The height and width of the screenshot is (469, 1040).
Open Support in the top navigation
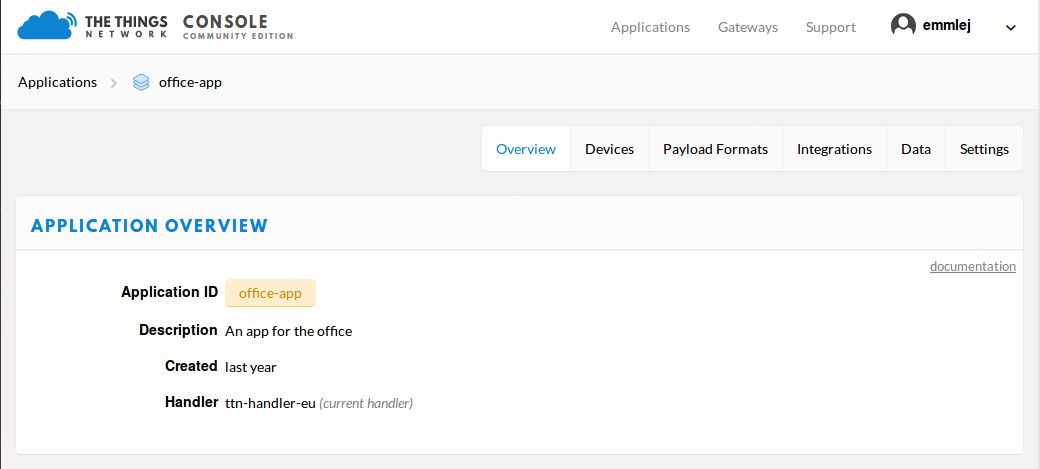click(x=830, y=27)
